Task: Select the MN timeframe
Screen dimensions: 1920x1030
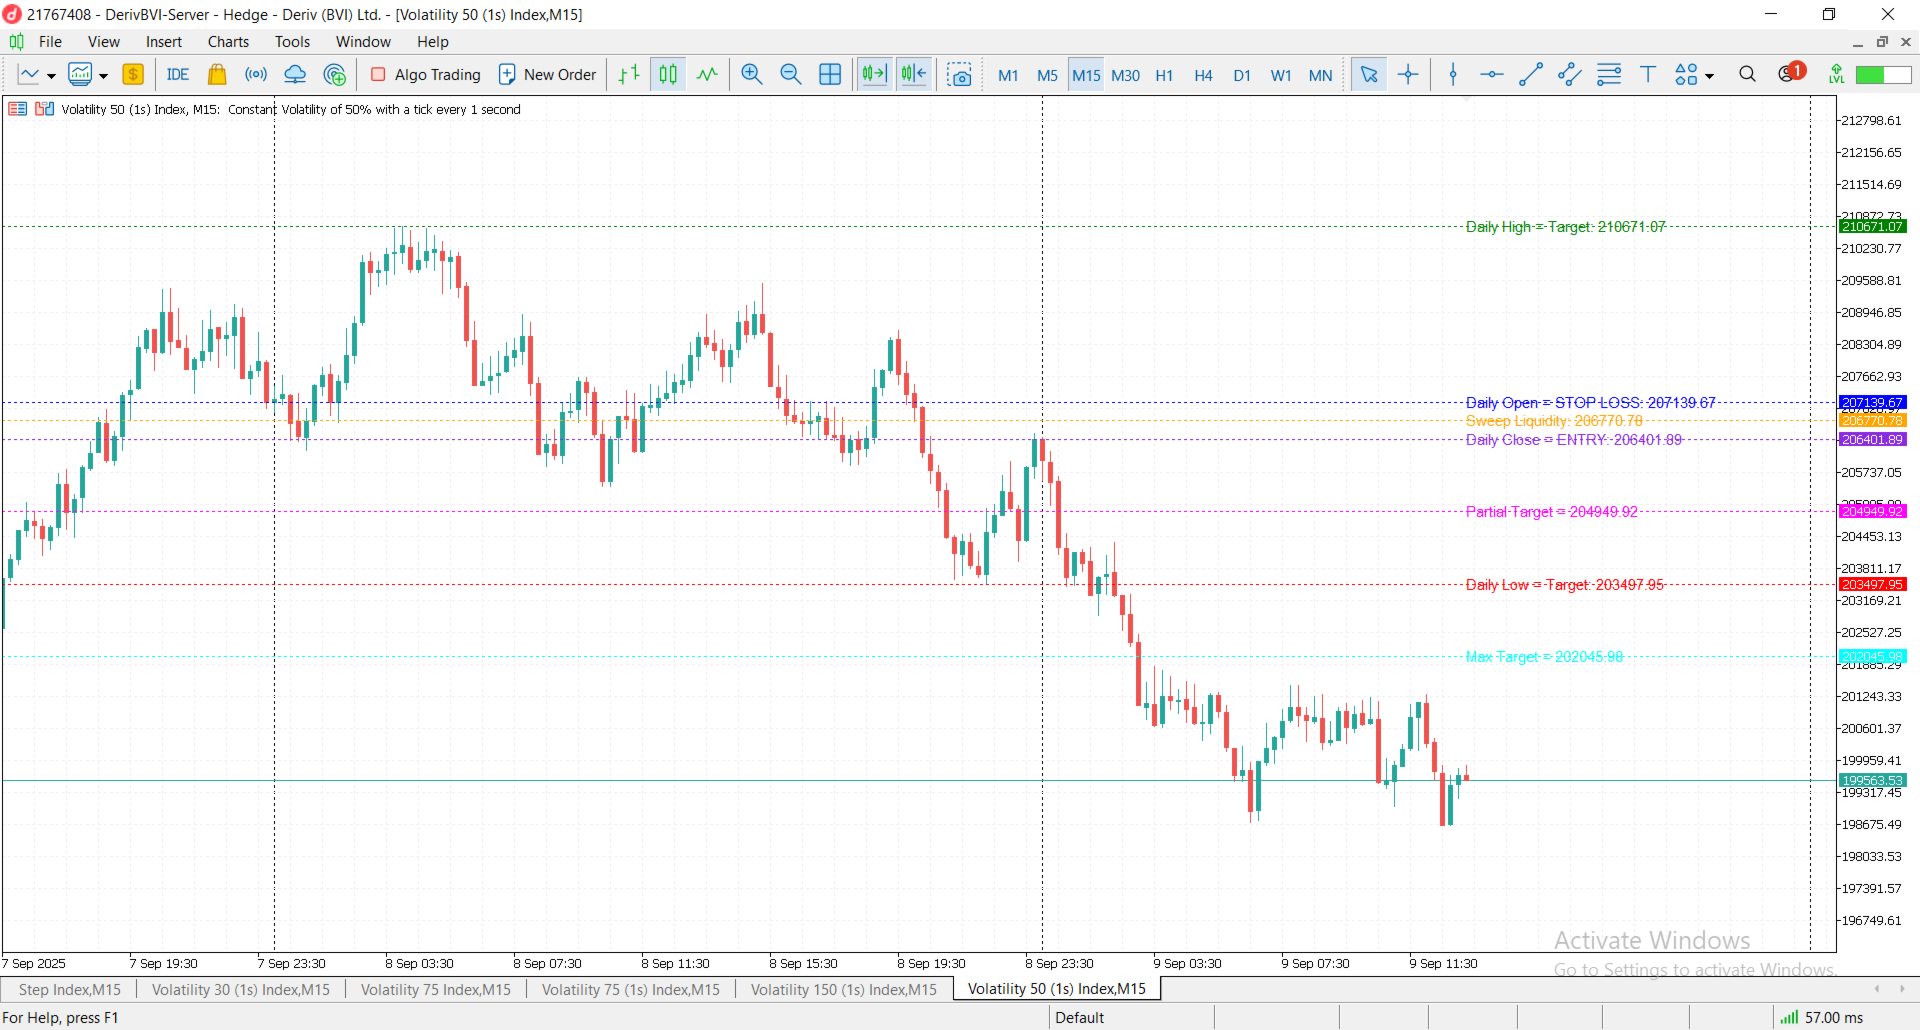Action: coord(1320,75)
